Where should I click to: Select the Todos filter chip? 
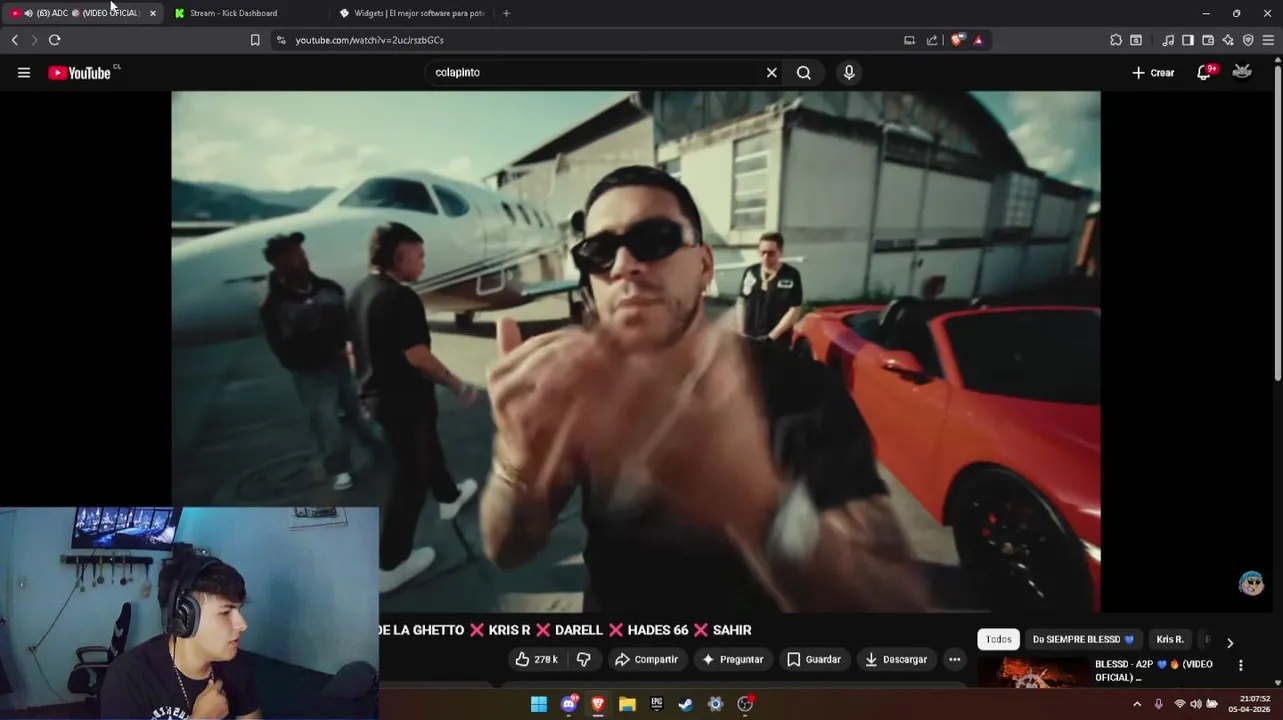[998, 639]
